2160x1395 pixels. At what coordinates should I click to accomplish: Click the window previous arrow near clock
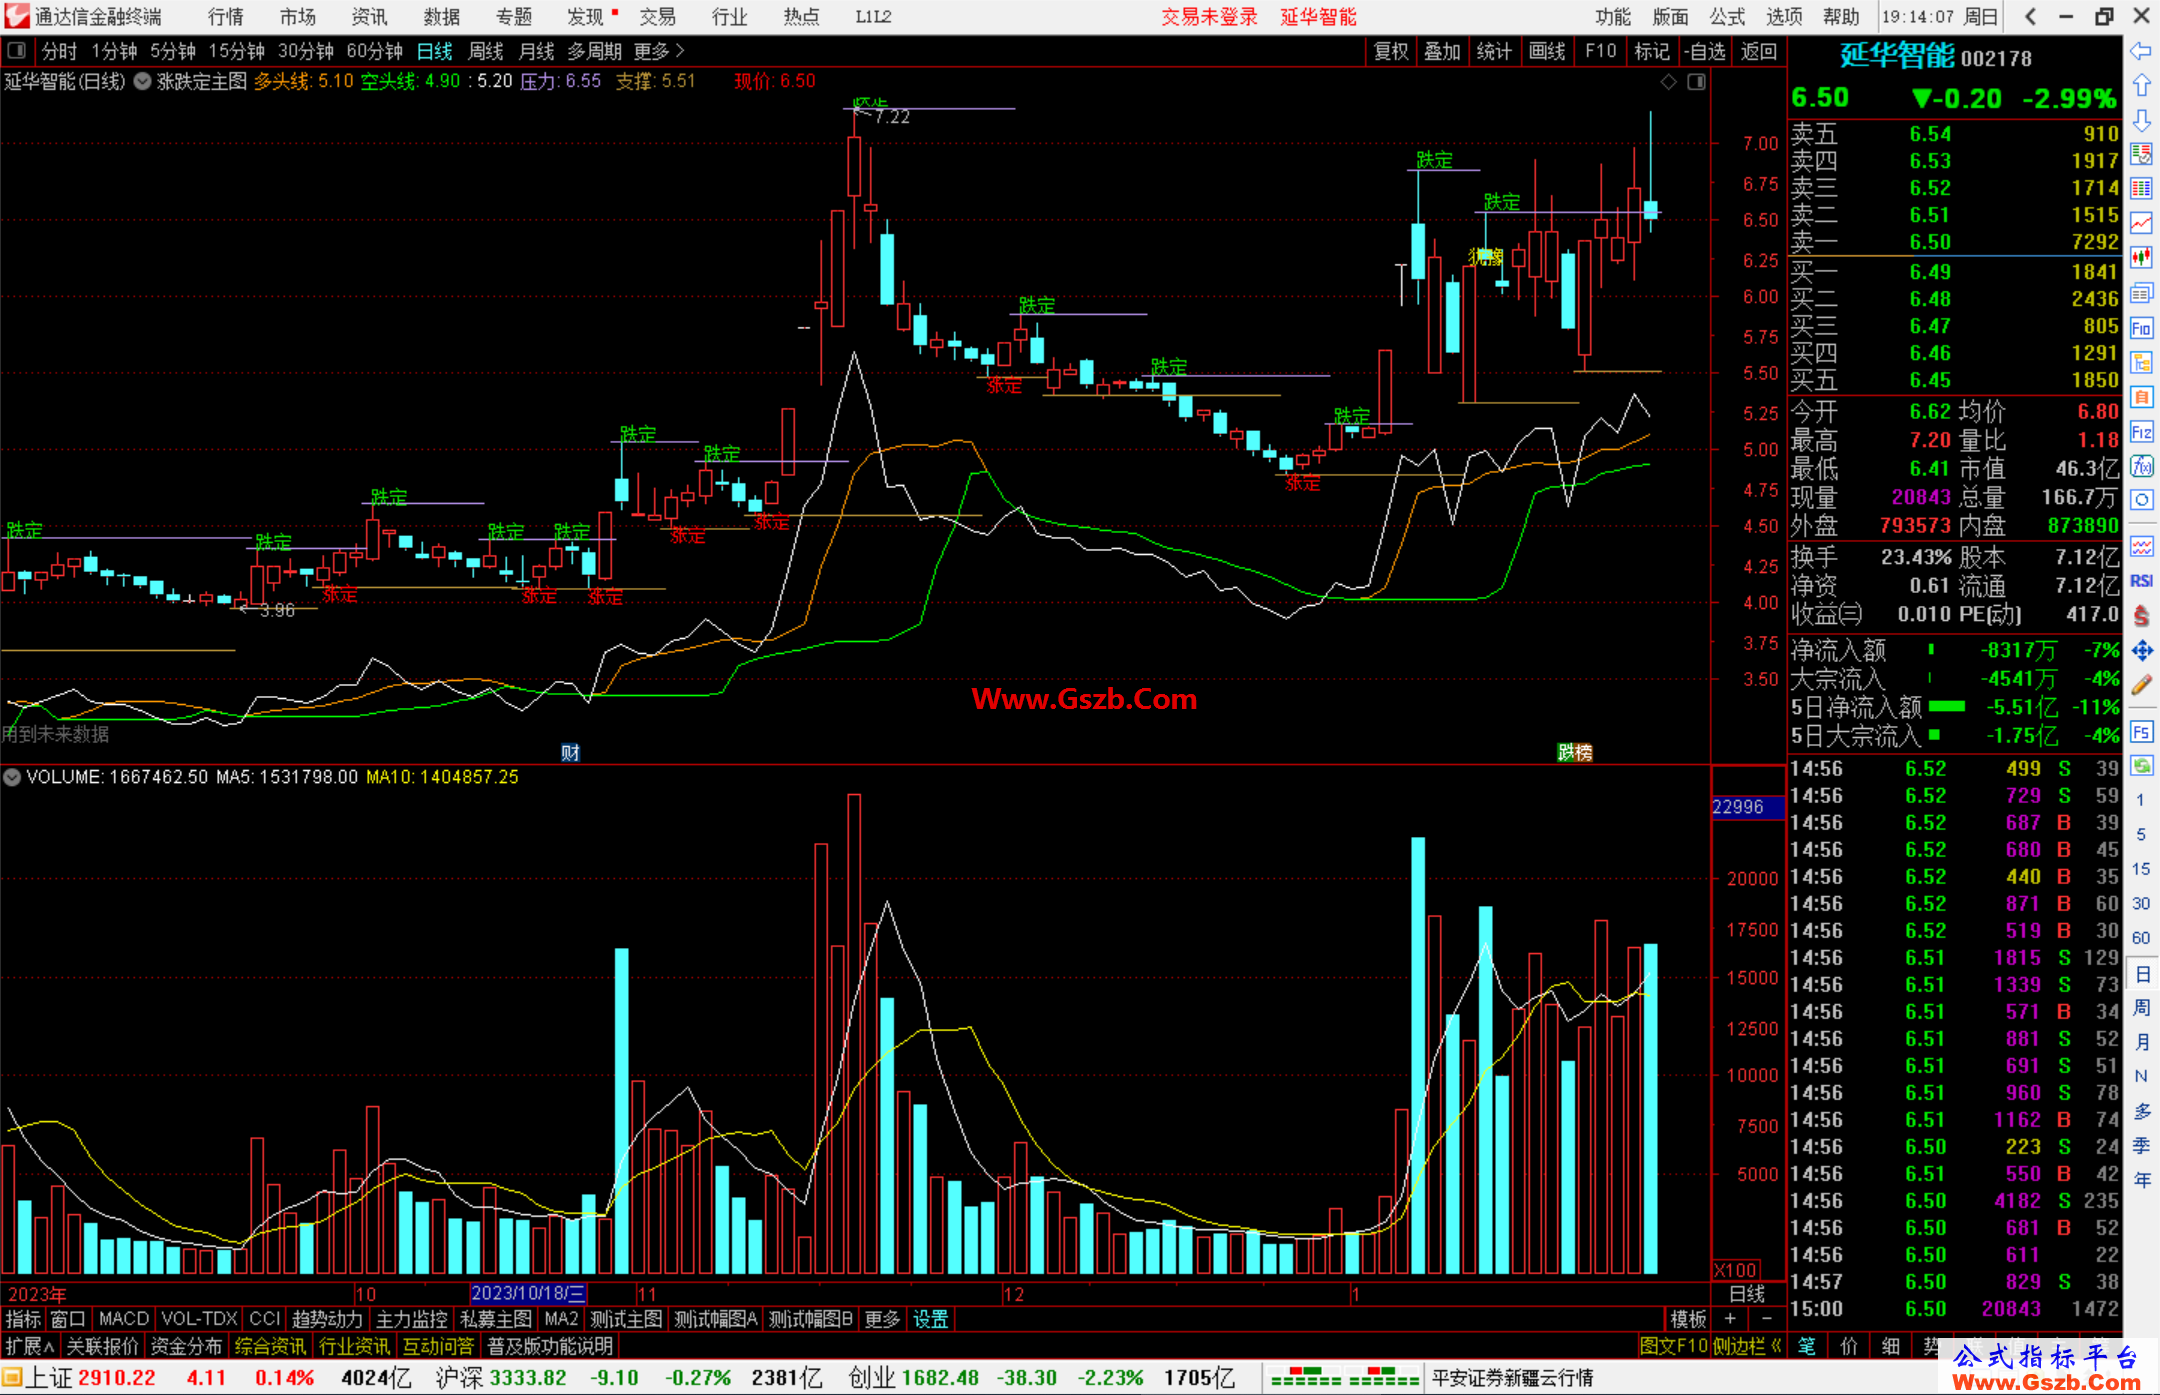(x=2030, y=16)
